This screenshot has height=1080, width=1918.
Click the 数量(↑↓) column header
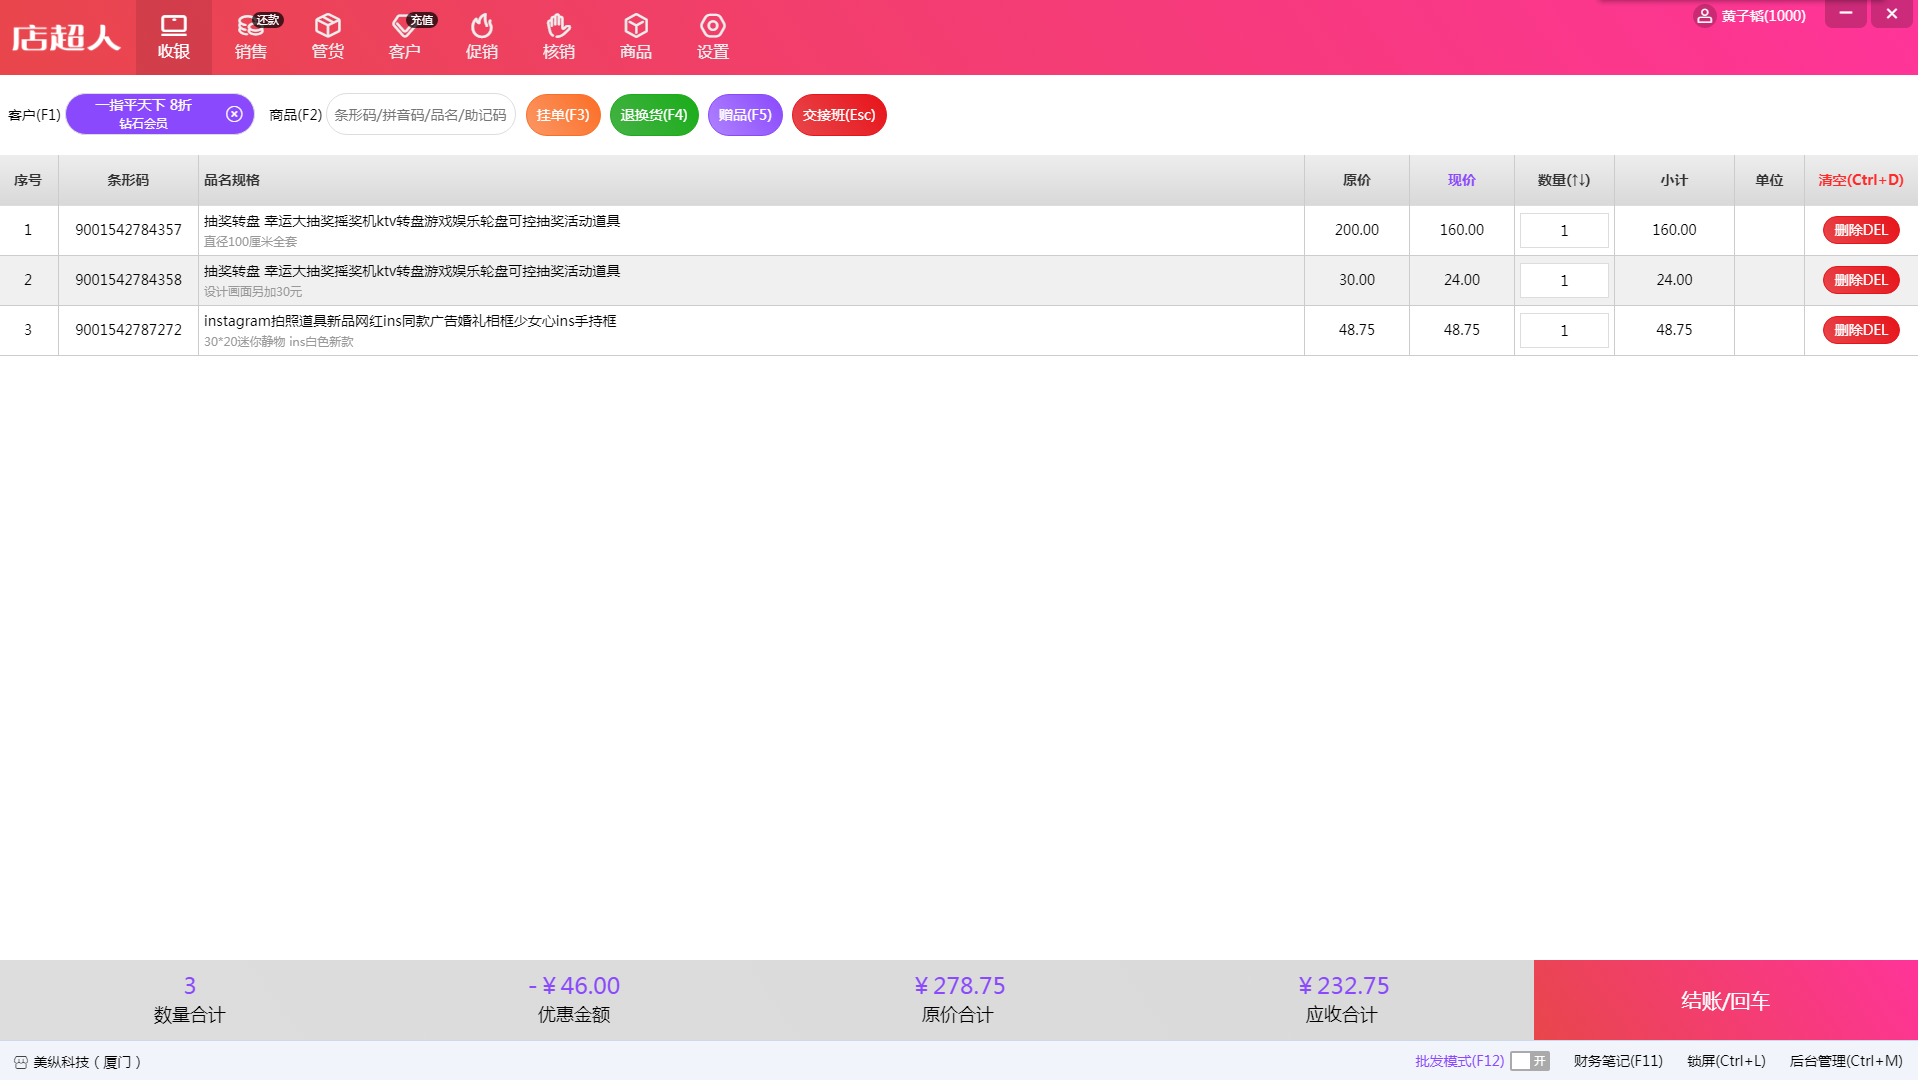pyautogui.click(x=1564, y=180)
